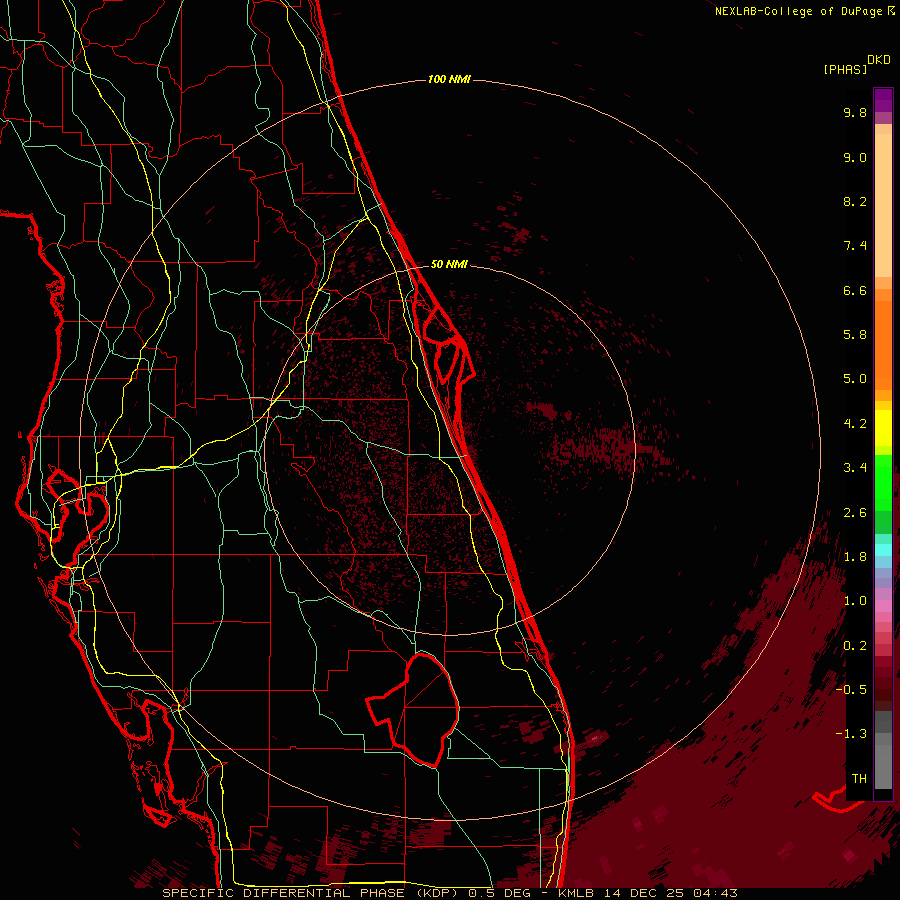Click the 0.5 DEG elevation text in caption
Screen dimensions: 900x900
coord(498,893)
